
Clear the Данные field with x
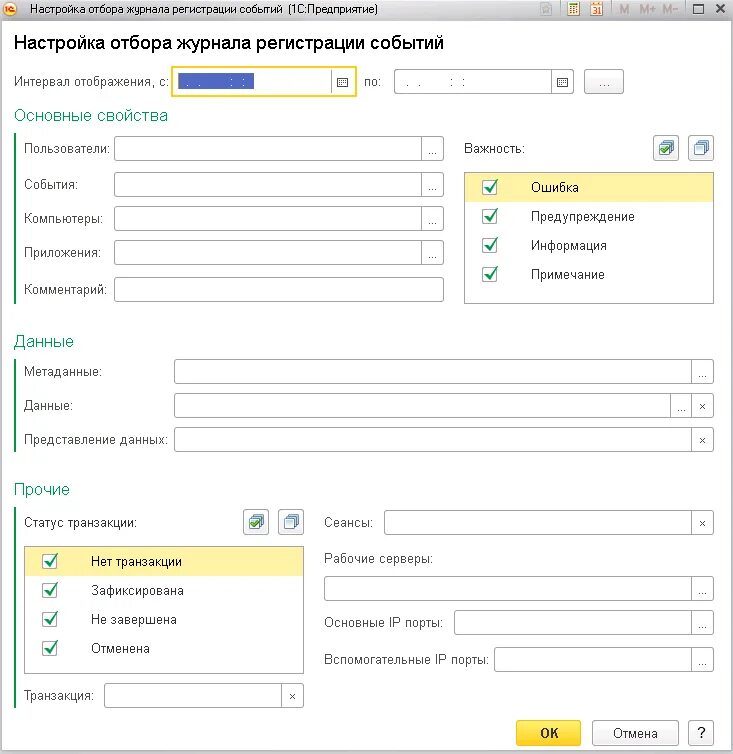tap(702, 406)
